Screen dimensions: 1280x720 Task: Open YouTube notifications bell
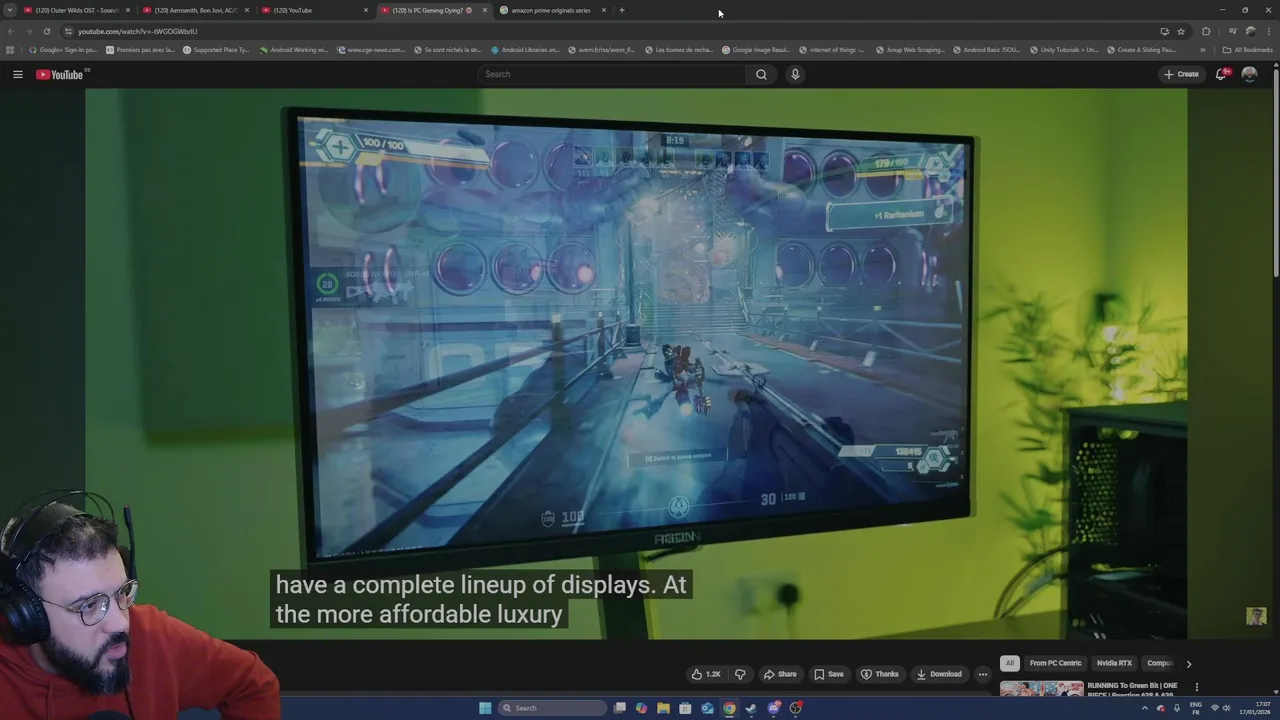coord(1221,74)
